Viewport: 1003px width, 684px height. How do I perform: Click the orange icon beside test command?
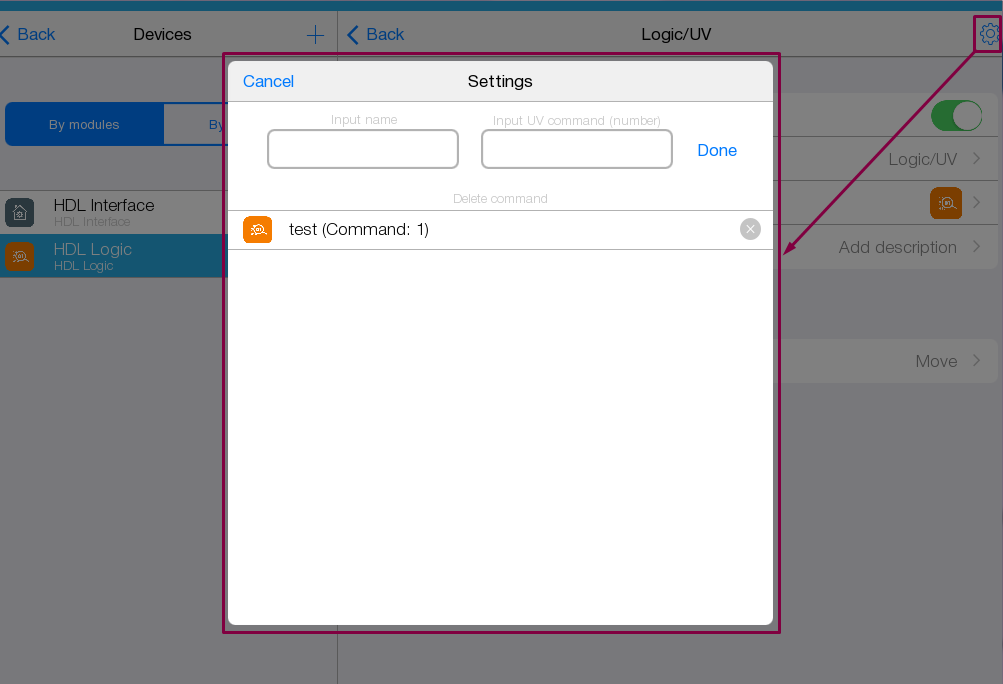[x=257, y=230]
